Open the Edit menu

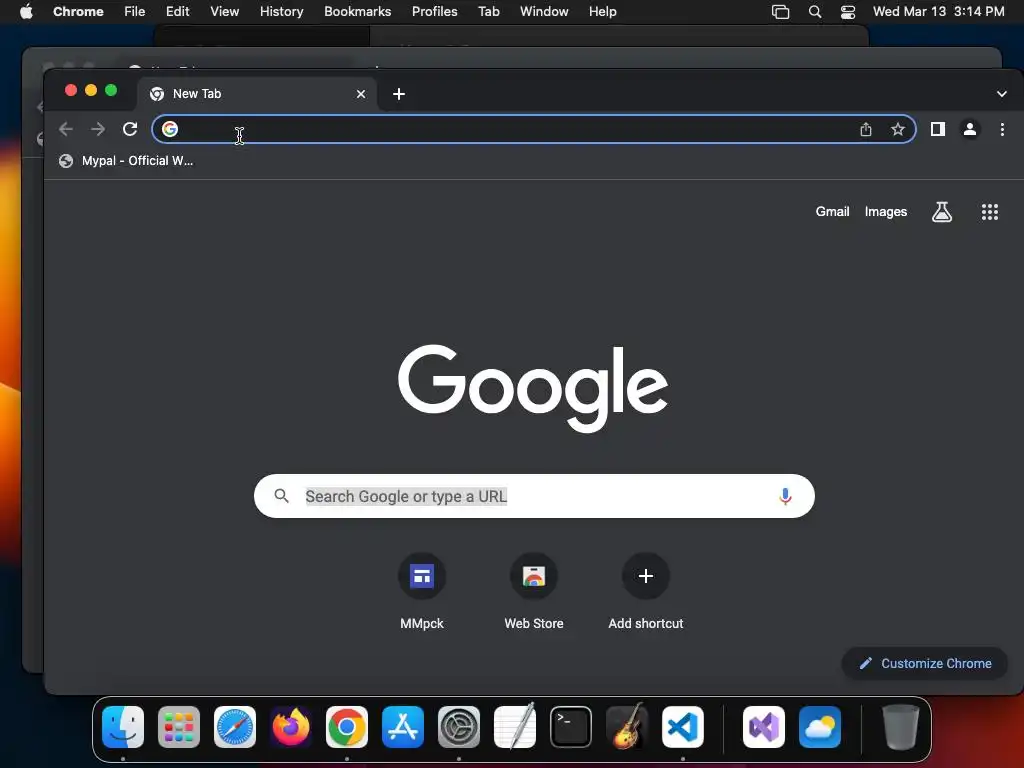[178, 11]
